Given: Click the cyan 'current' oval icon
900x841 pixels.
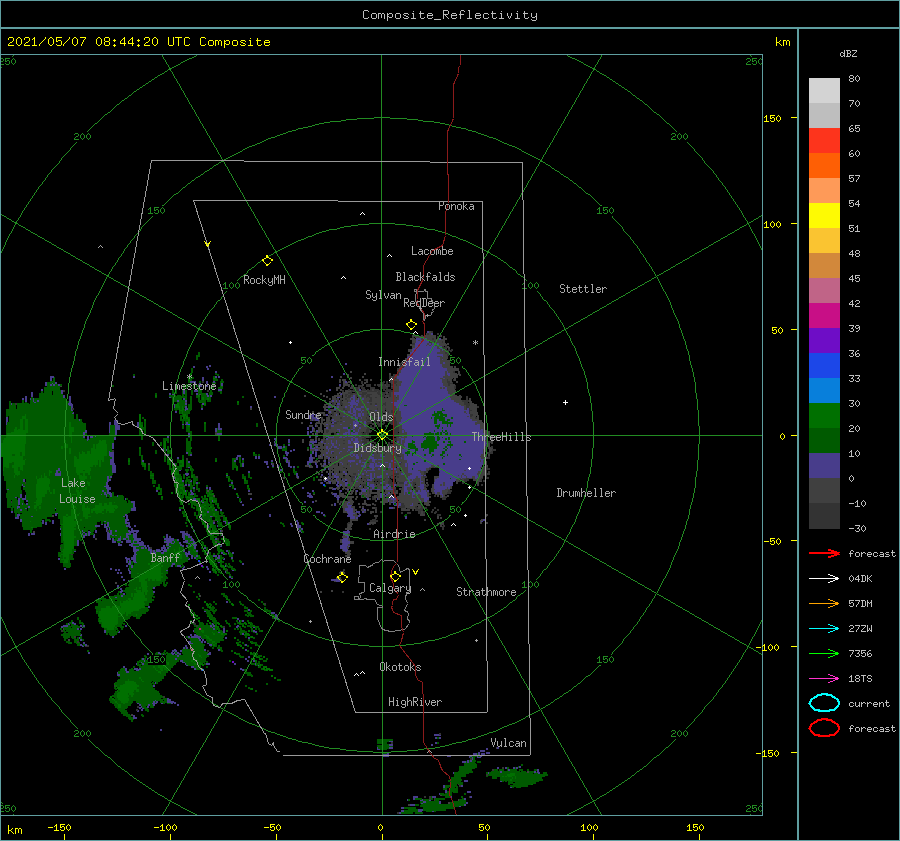Looking at the screenshot, I should coord(824,703).
